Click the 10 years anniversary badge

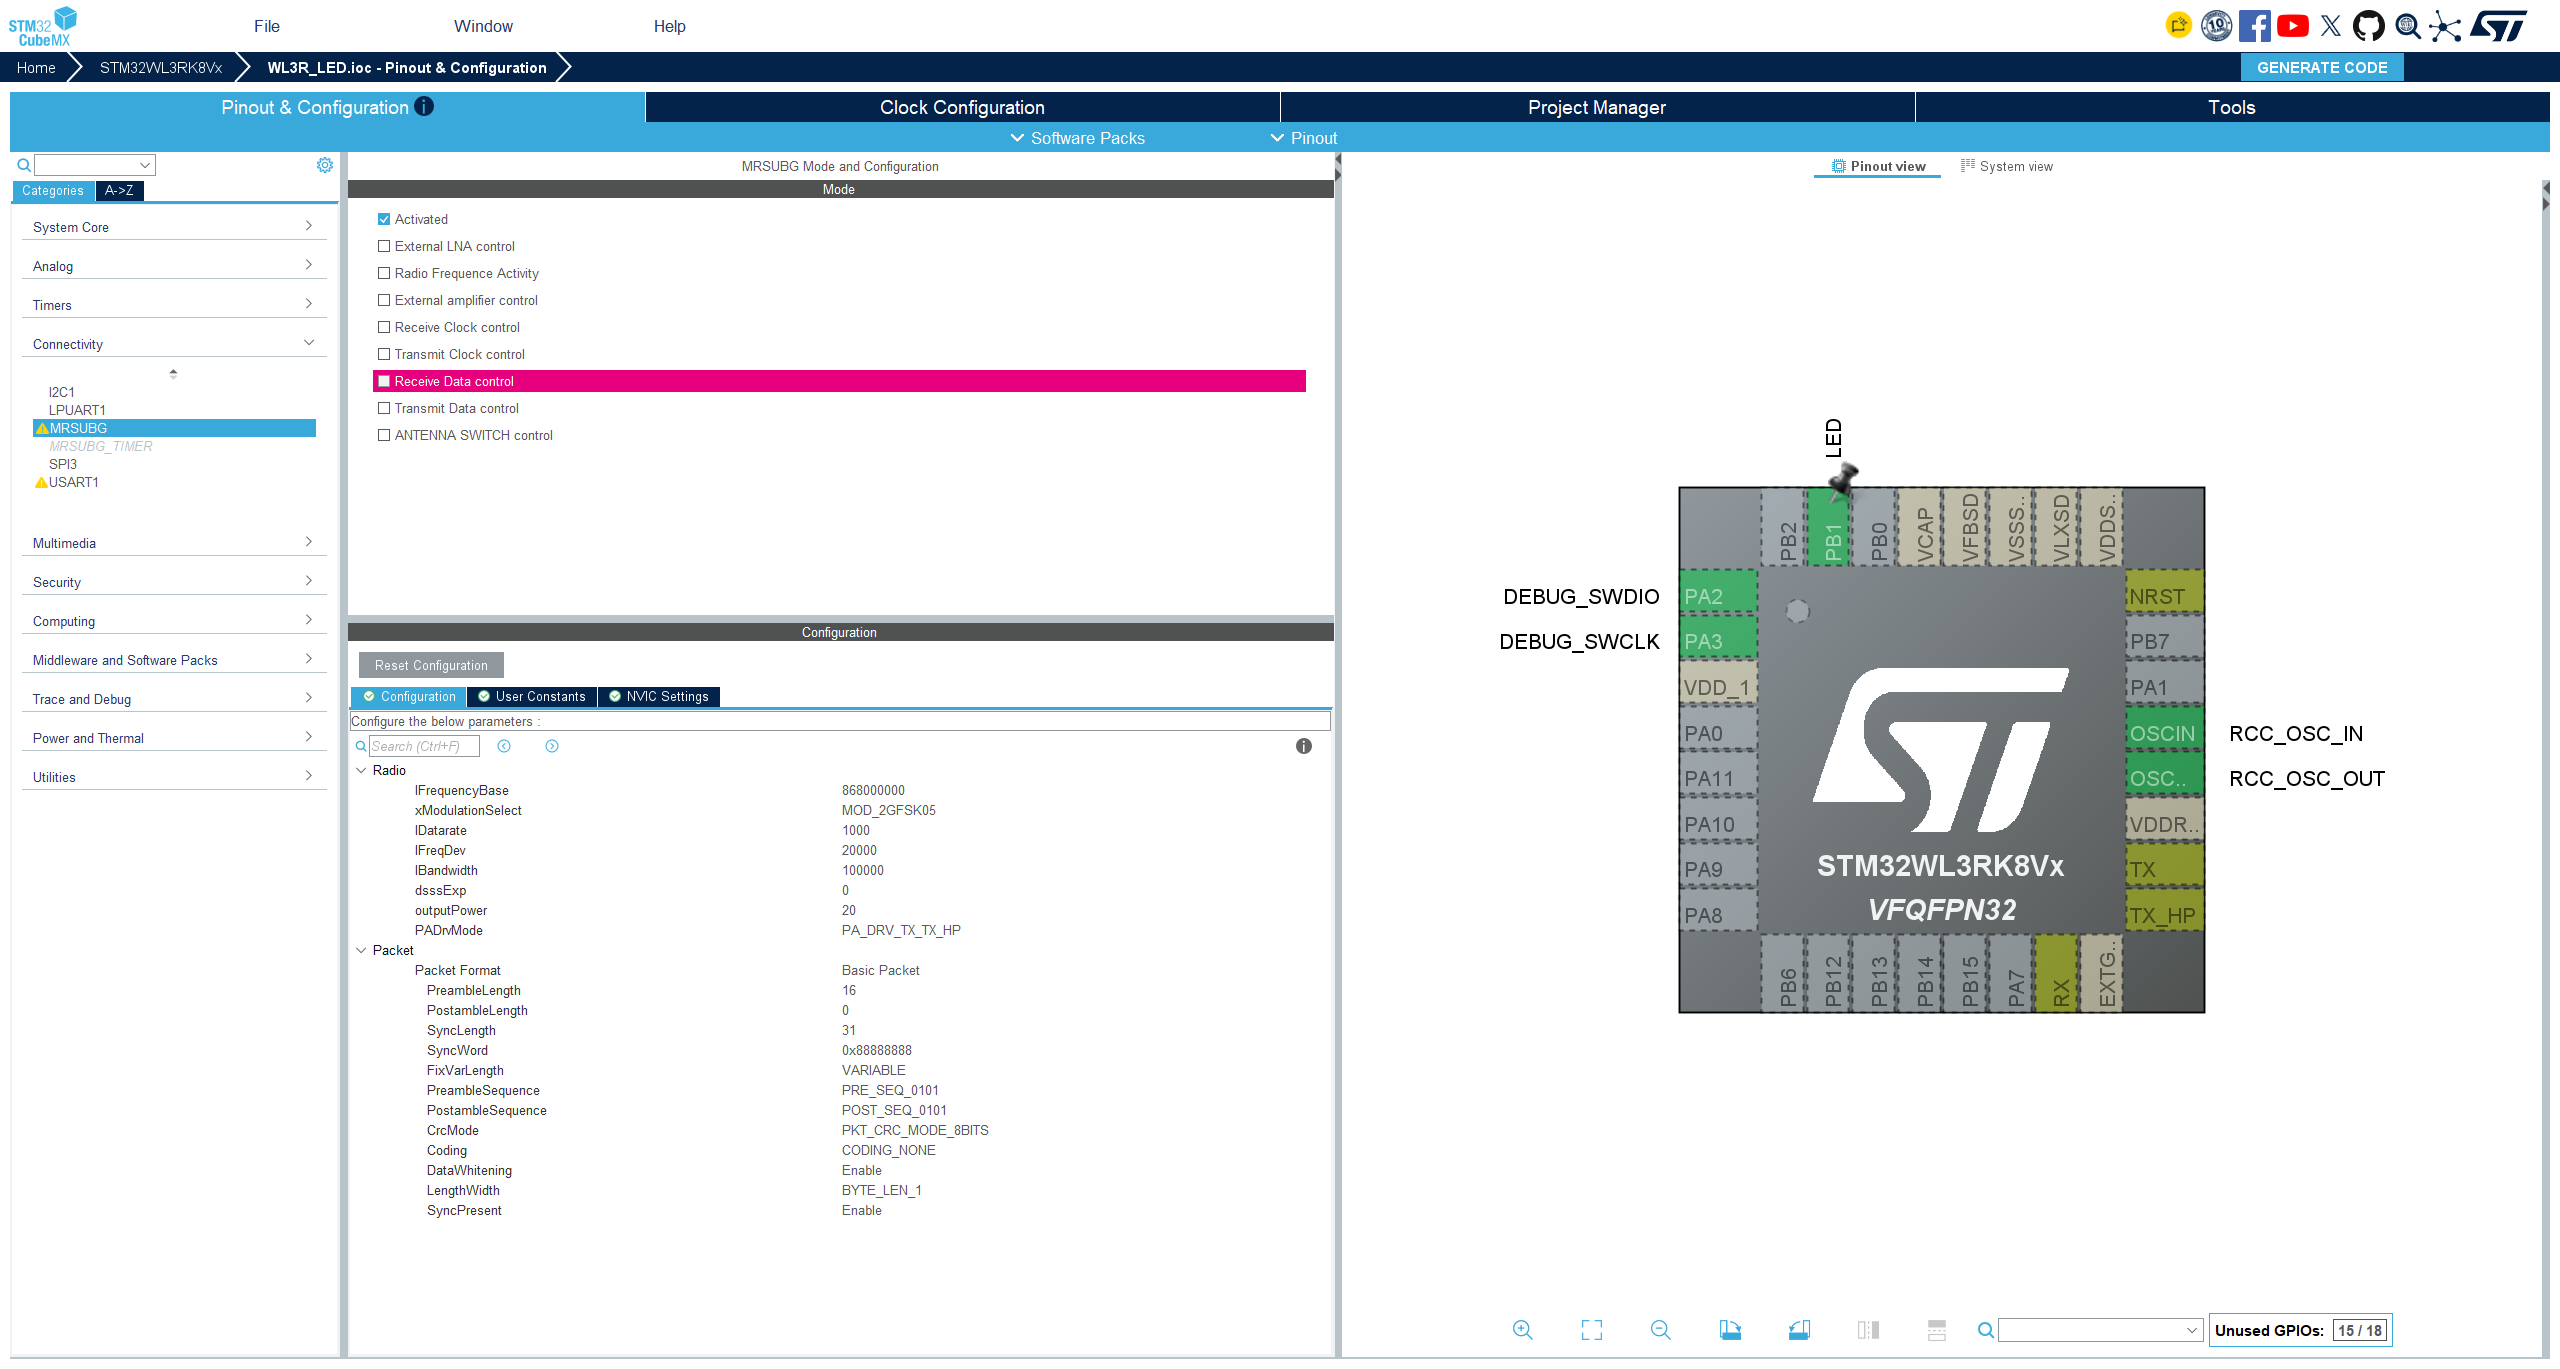(x=2216, y=25)
